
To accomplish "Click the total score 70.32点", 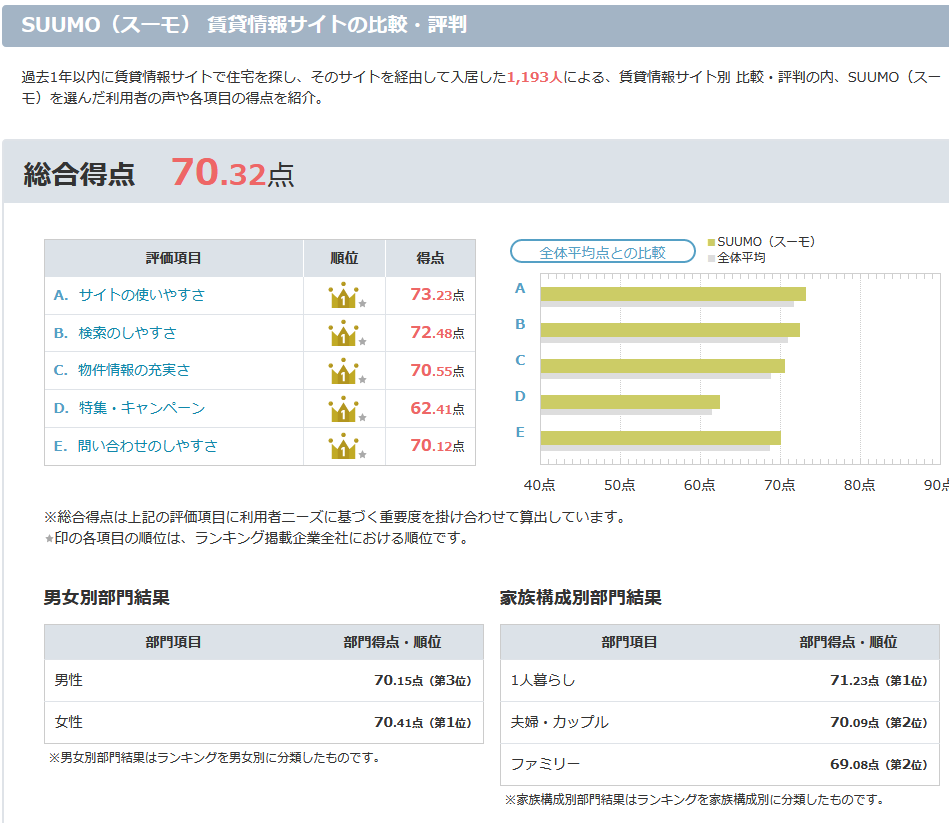I will pos(232,172).
